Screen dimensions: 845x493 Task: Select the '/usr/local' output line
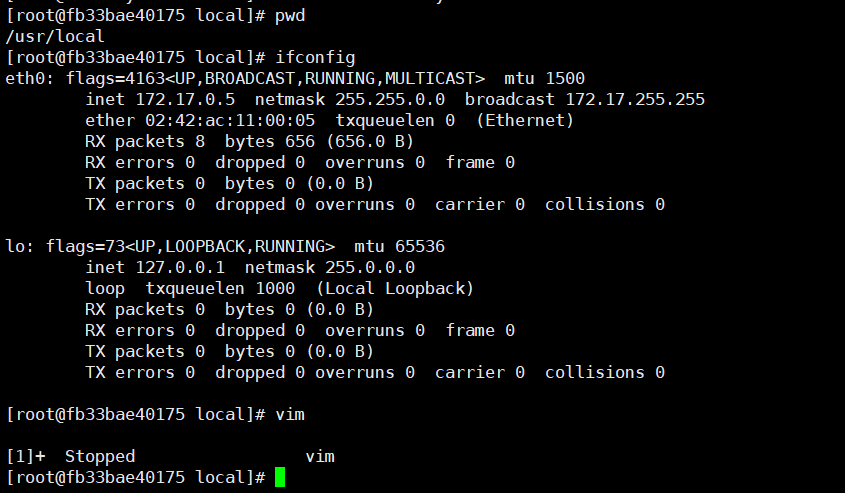coord(54,37)
